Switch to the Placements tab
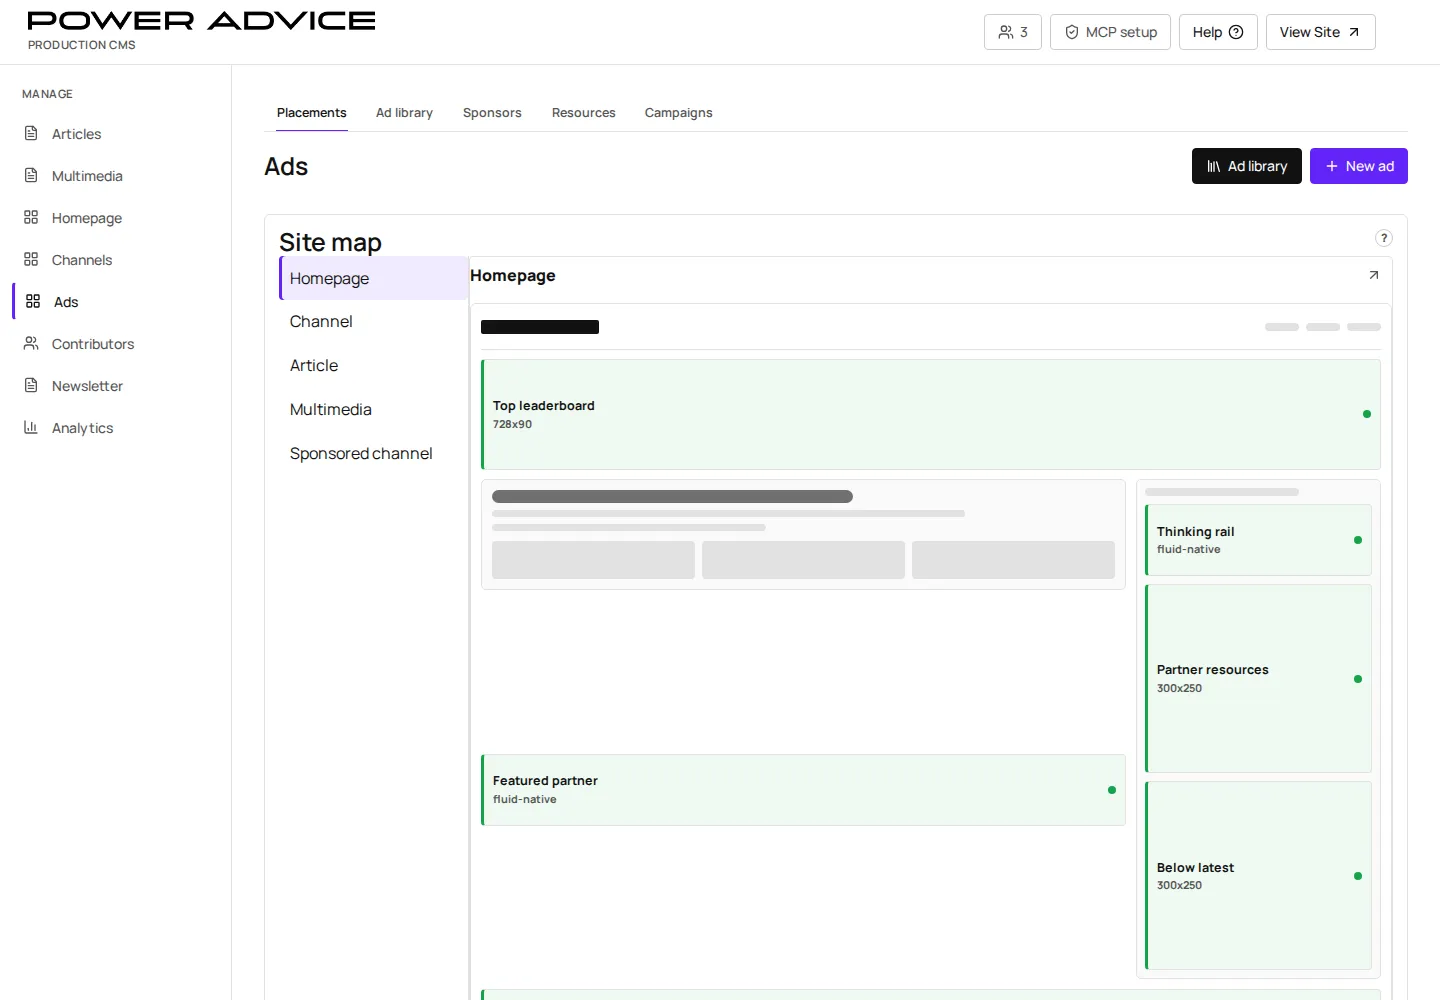1440x1000 pixels. click(312, 113)
